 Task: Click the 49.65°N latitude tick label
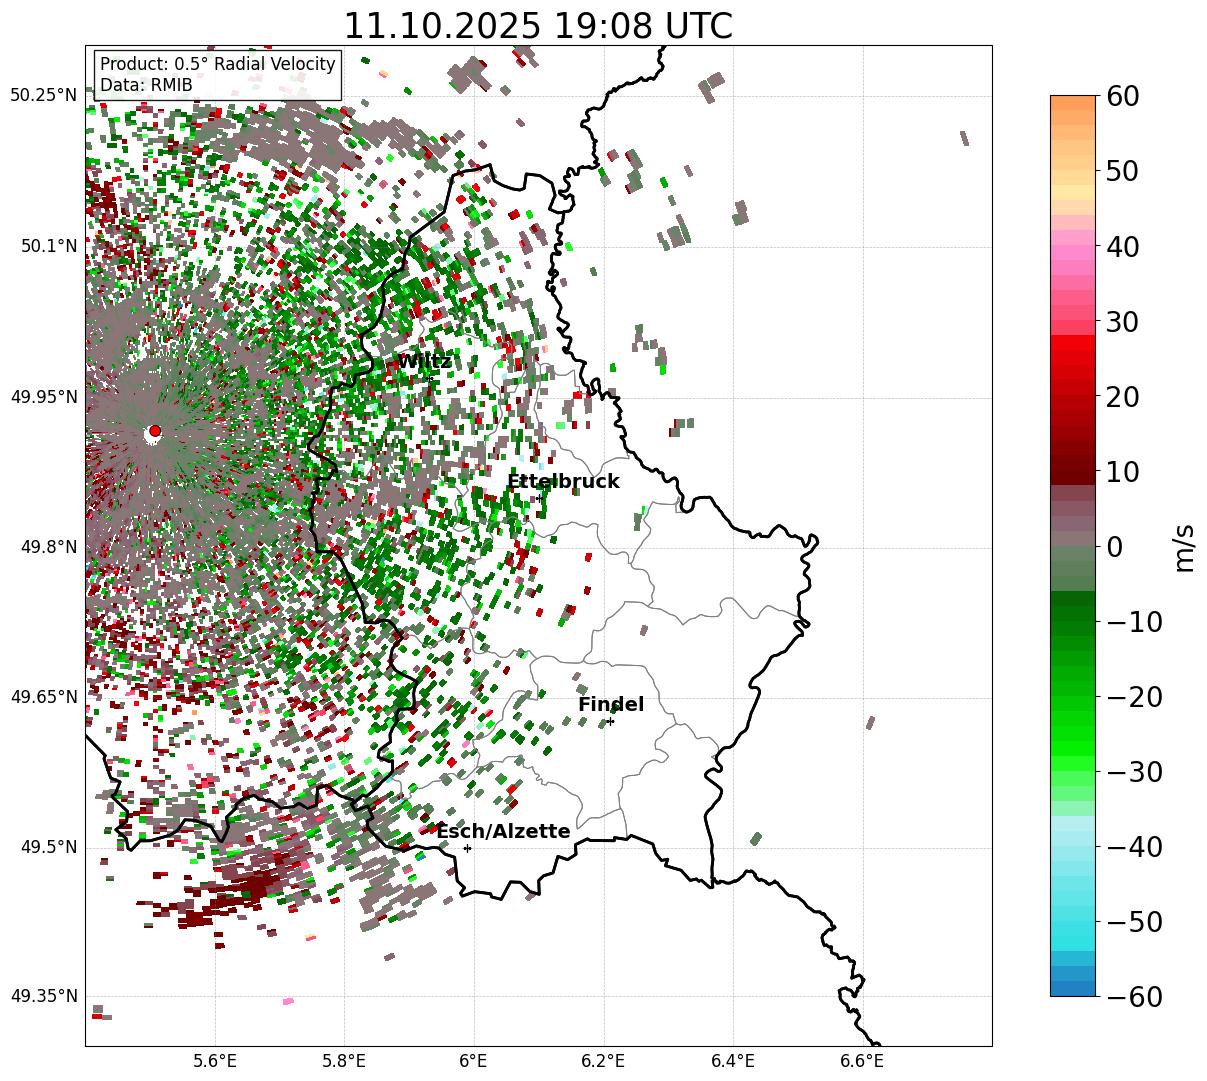[x=43, y=697]
